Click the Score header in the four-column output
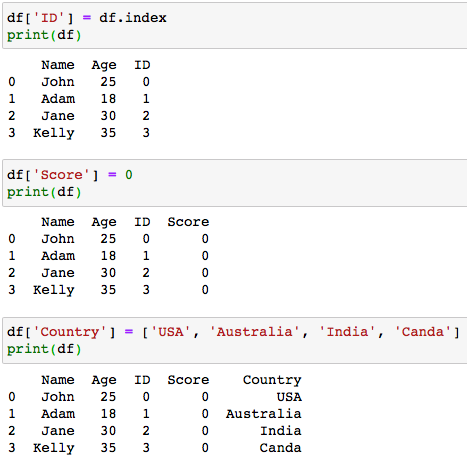Image resolution: width=467 pixels, height=459 pixels. click(x=188, y=222)
